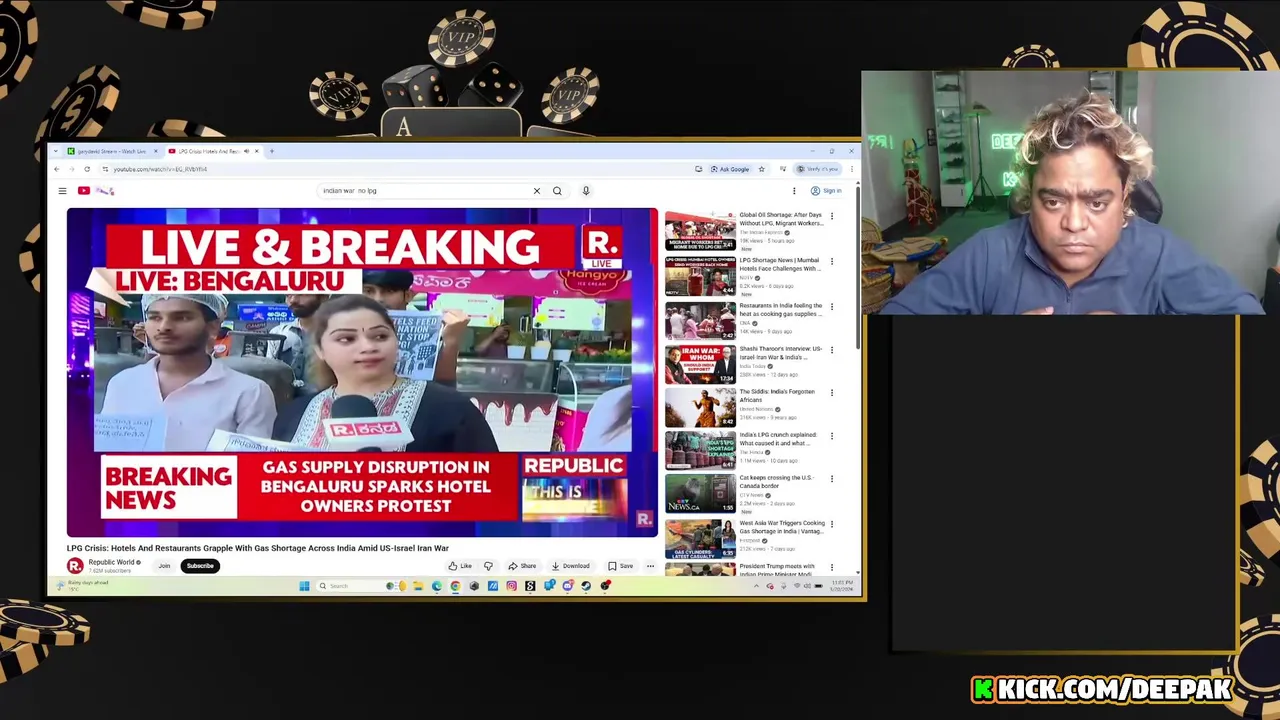The image size is (1280, 720).
Task: Open The Siddis: India's Forgotten Africans
Action: pos(777,396)
